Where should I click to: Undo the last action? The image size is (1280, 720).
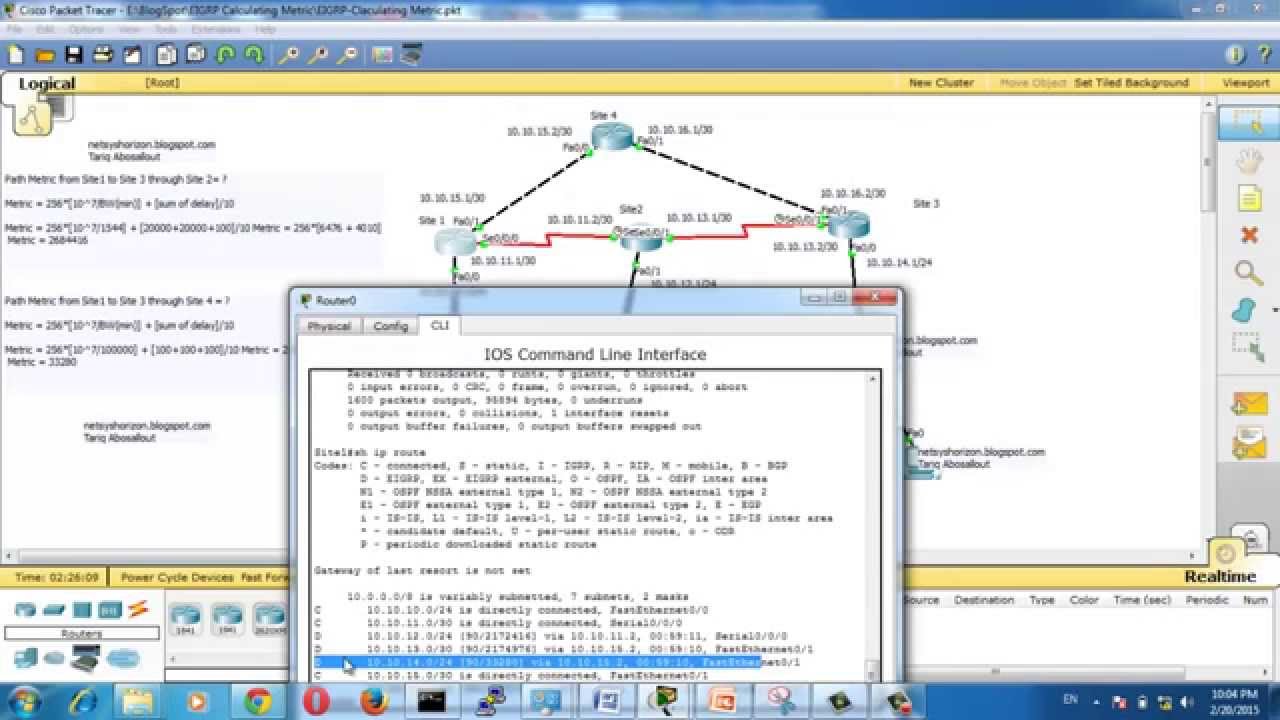(x=226, y=55)
